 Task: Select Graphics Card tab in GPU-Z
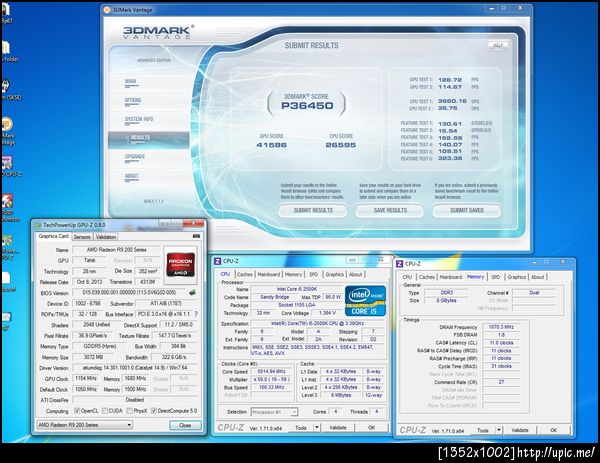click(53, 236)
